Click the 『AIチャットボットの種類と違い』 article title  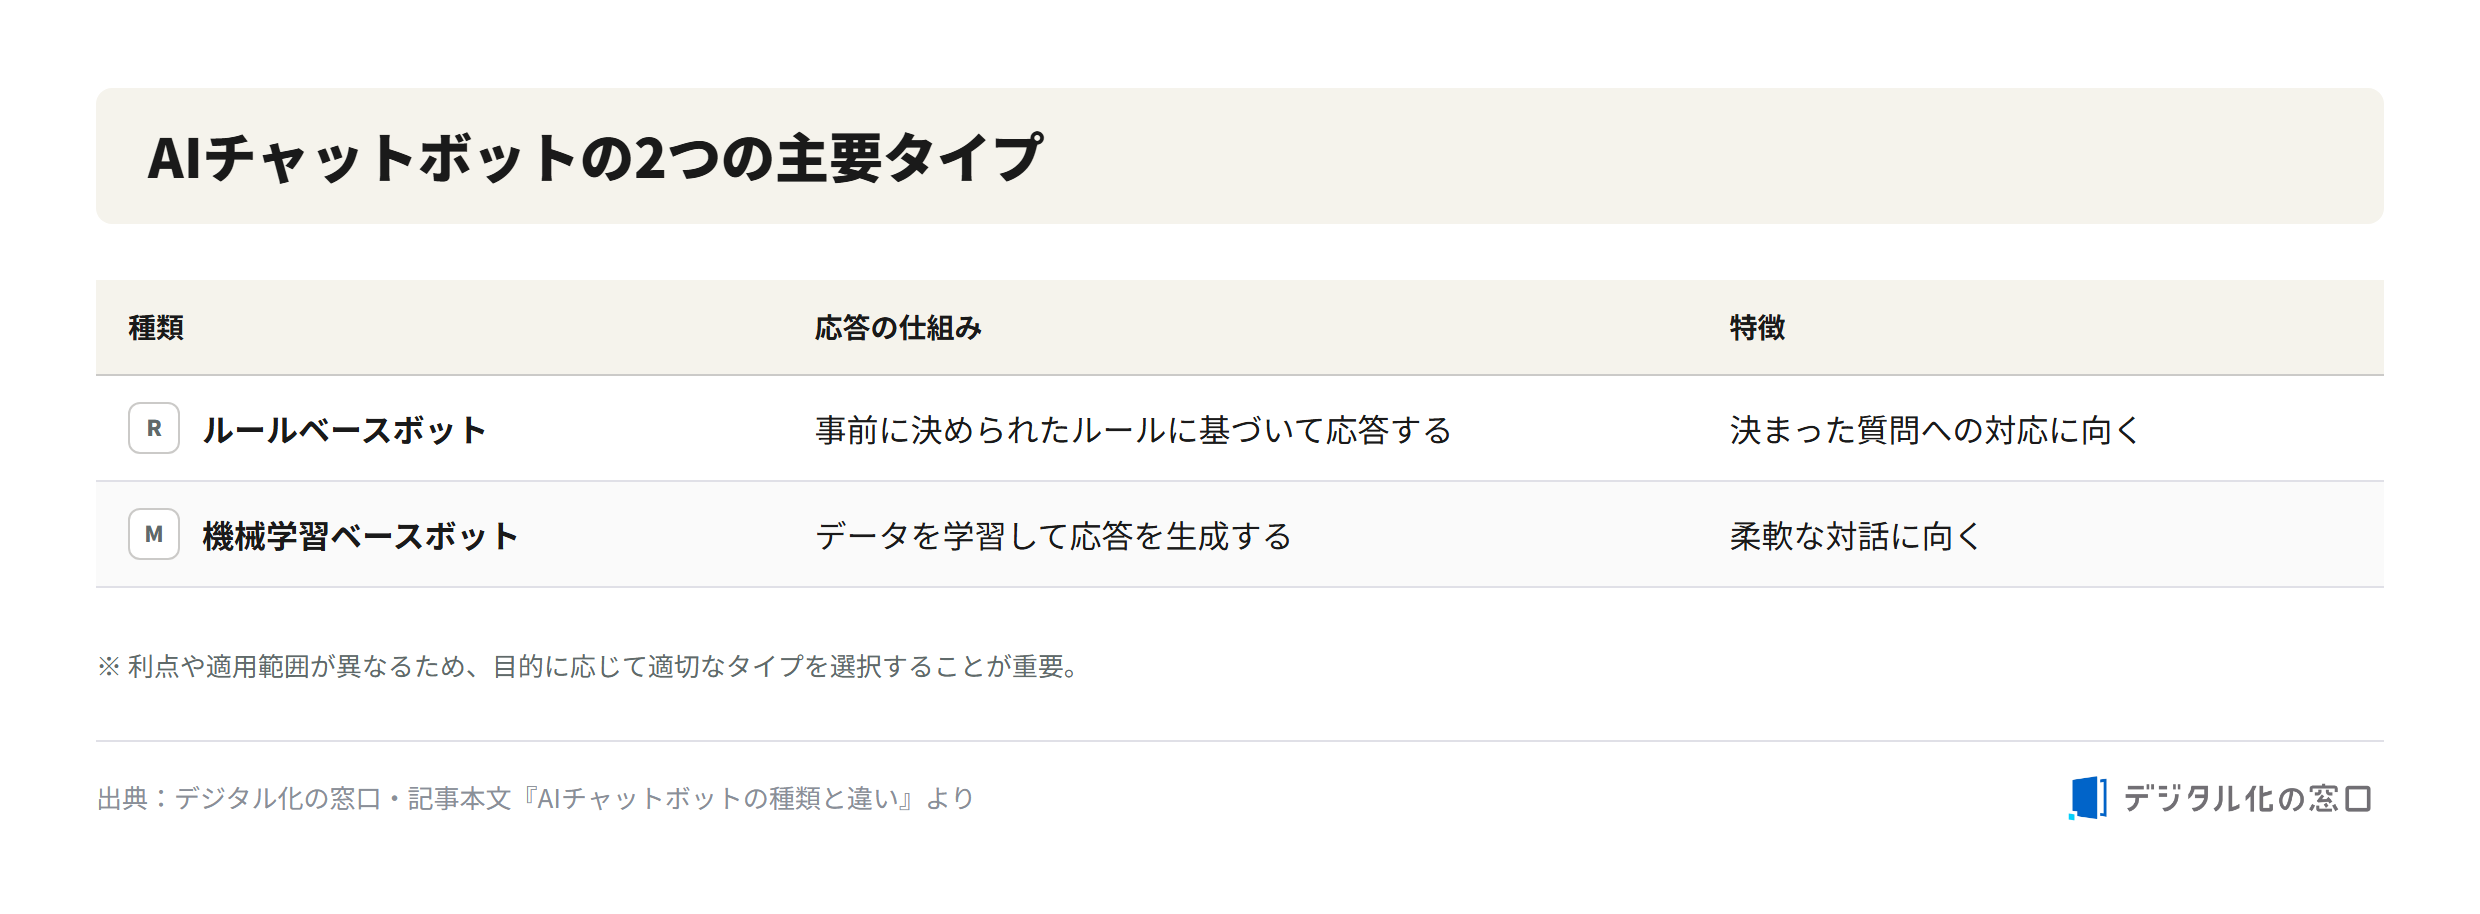tap(717, 798)
